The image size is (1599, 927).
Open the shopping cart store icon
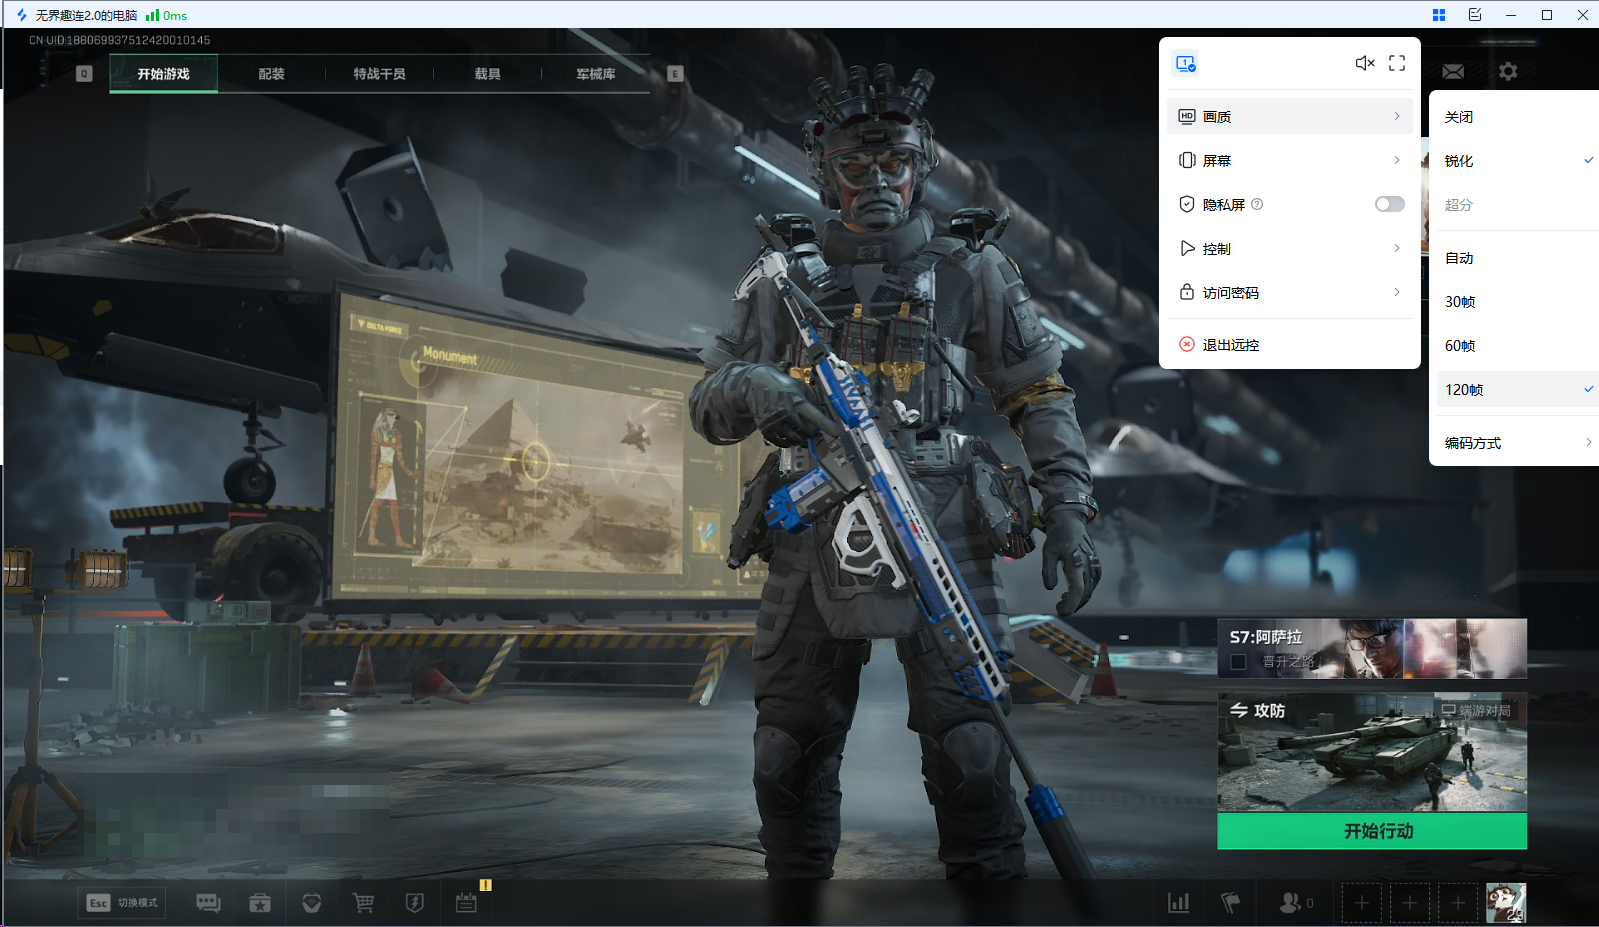(363, 903)
